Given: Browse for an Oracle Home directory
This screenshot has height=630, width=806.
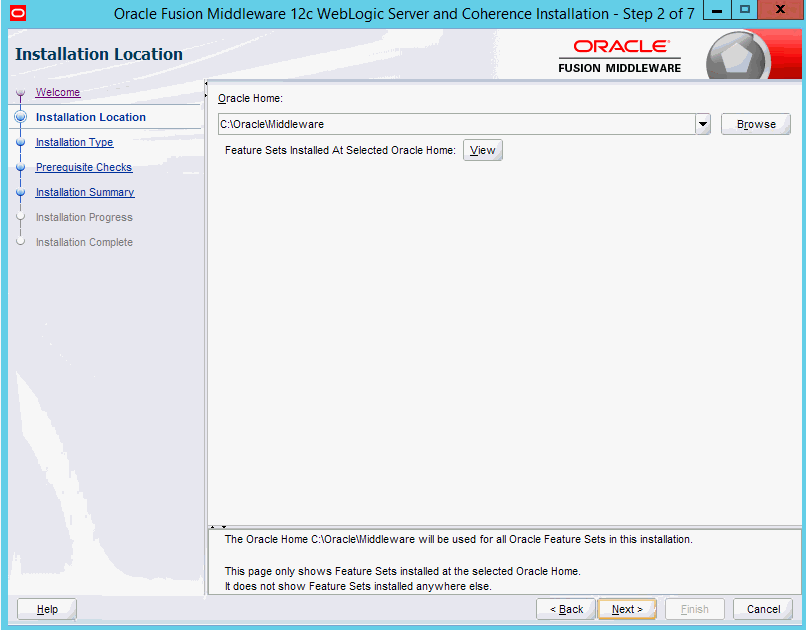Looking at the screenshot, I should click(x=756, y=124).
